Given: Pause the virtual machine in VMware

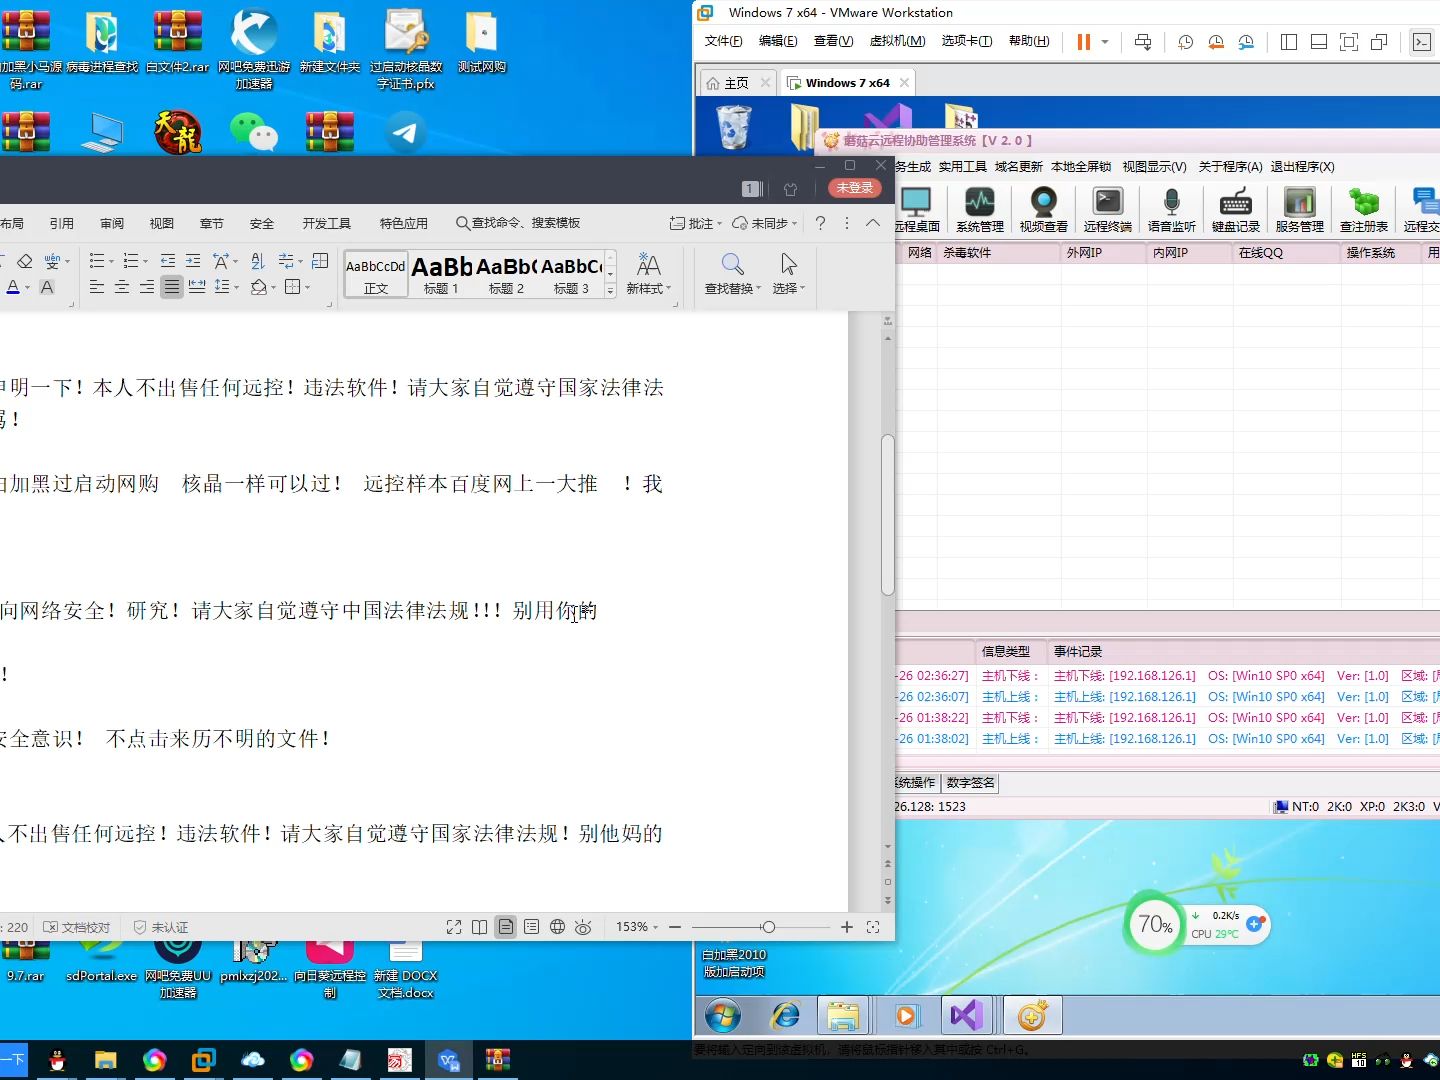Looking at the screenshot, I should pyautogui.click(x=1083, y=42).
